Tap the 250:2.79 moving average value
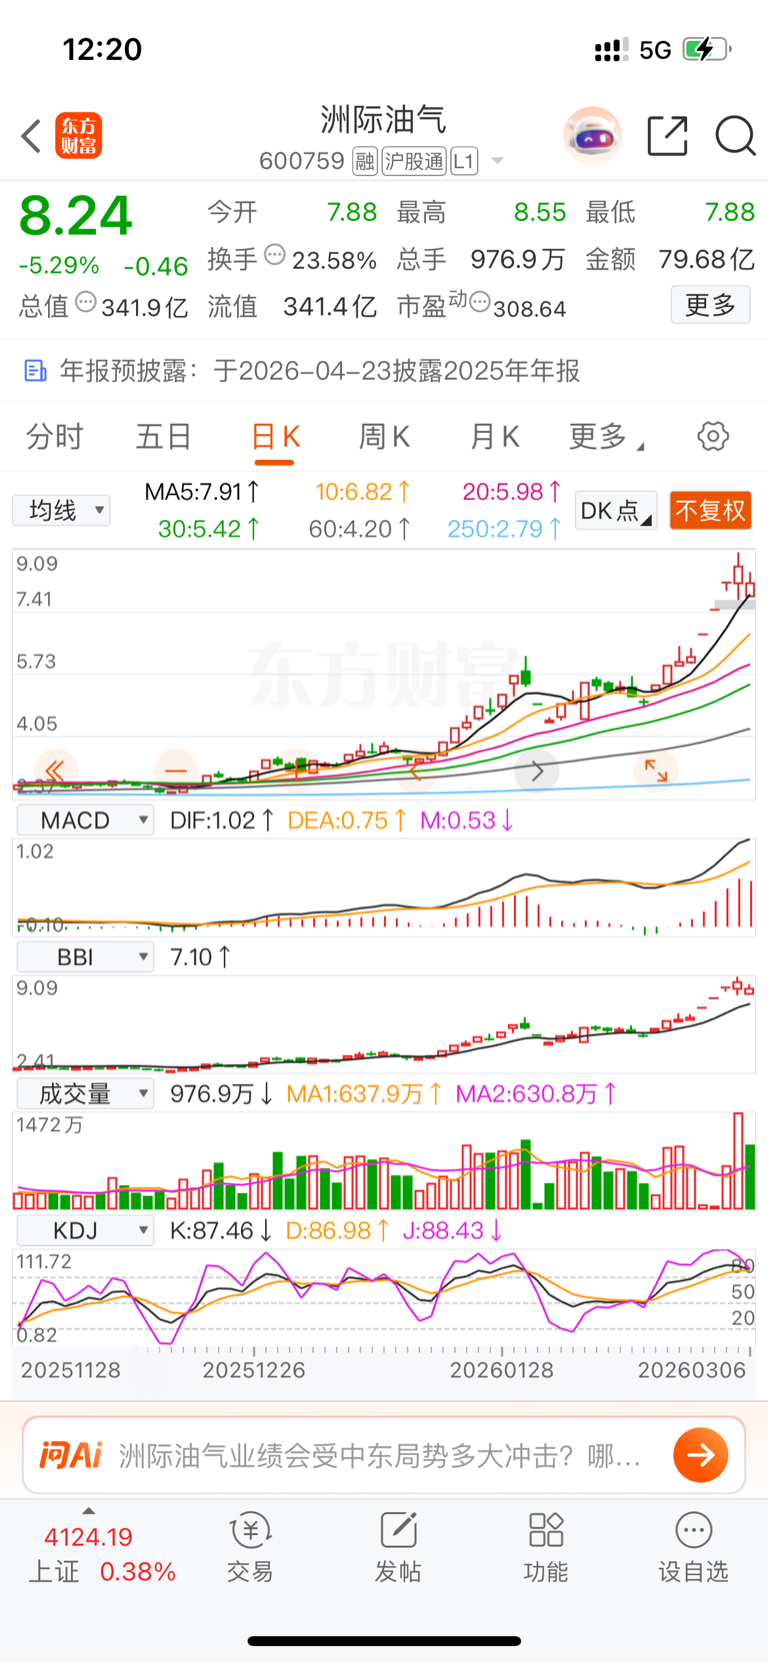The height and width of the screenshot is (1663, 768). 505,529
